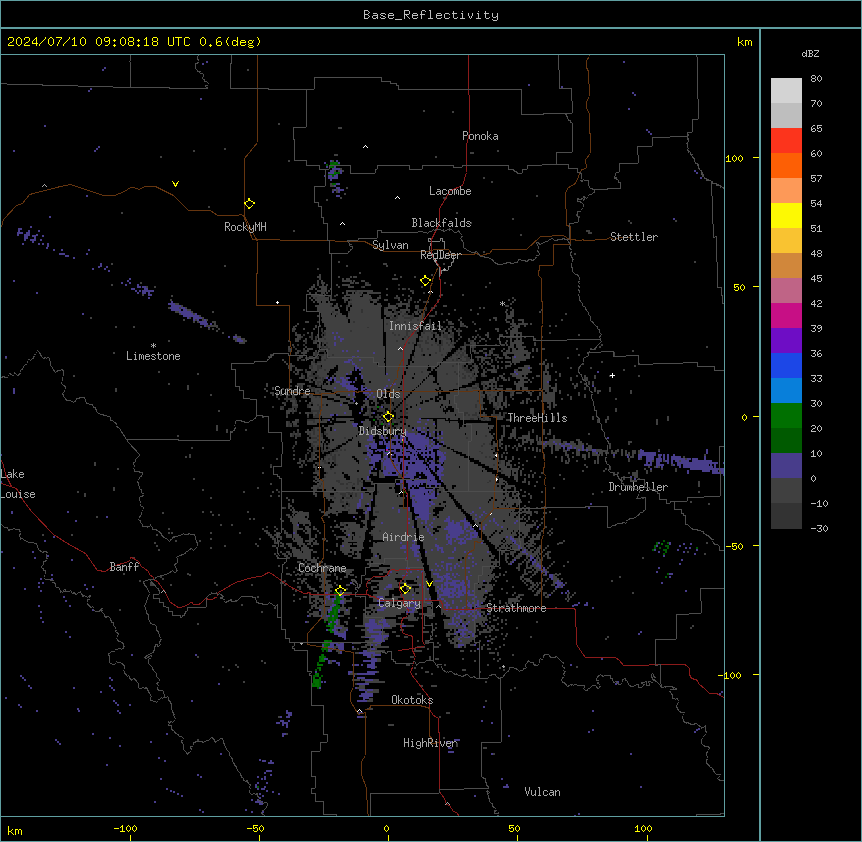Click the km unit label at top right
This screenshot has width=862, height=842.
point(744,42)
